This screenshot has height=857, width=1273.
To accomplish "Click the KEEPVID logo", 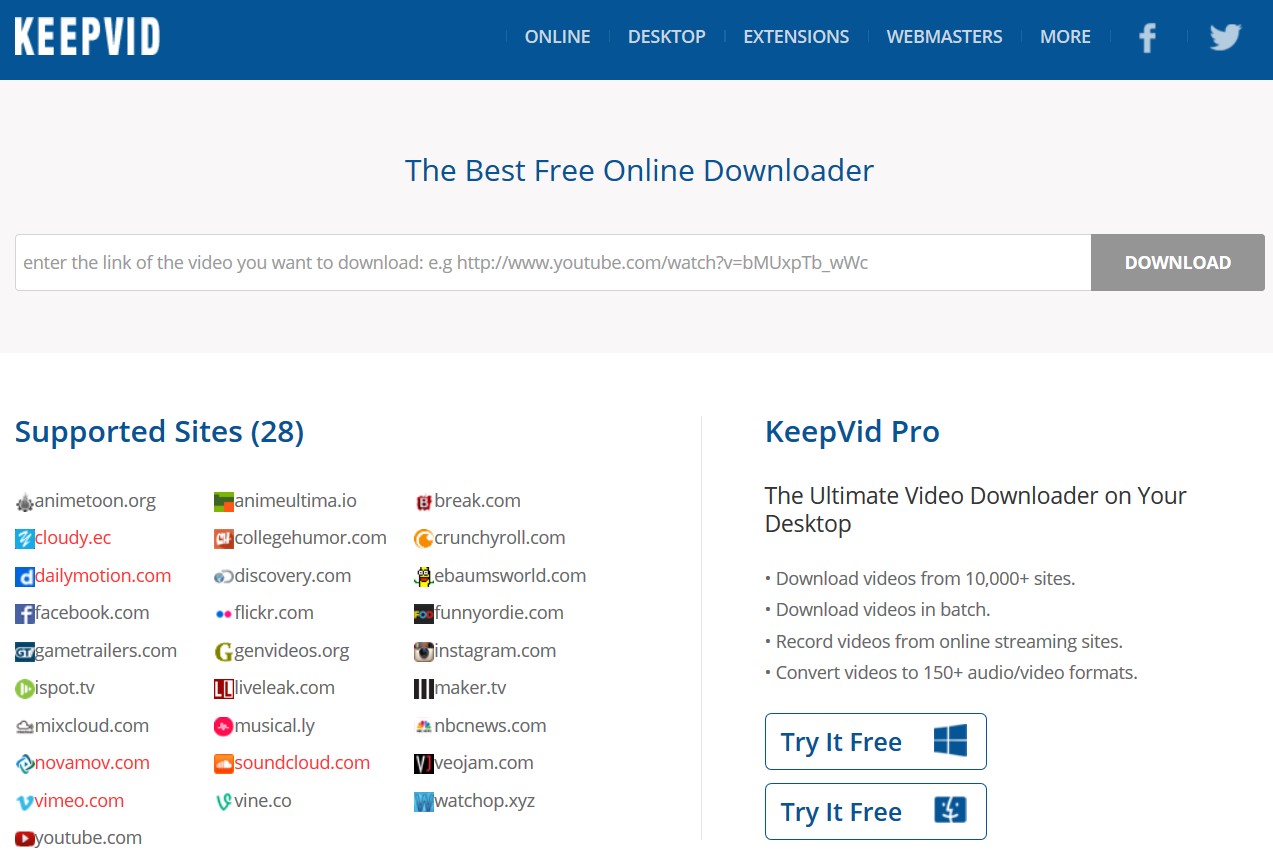I will pos(87,37).
